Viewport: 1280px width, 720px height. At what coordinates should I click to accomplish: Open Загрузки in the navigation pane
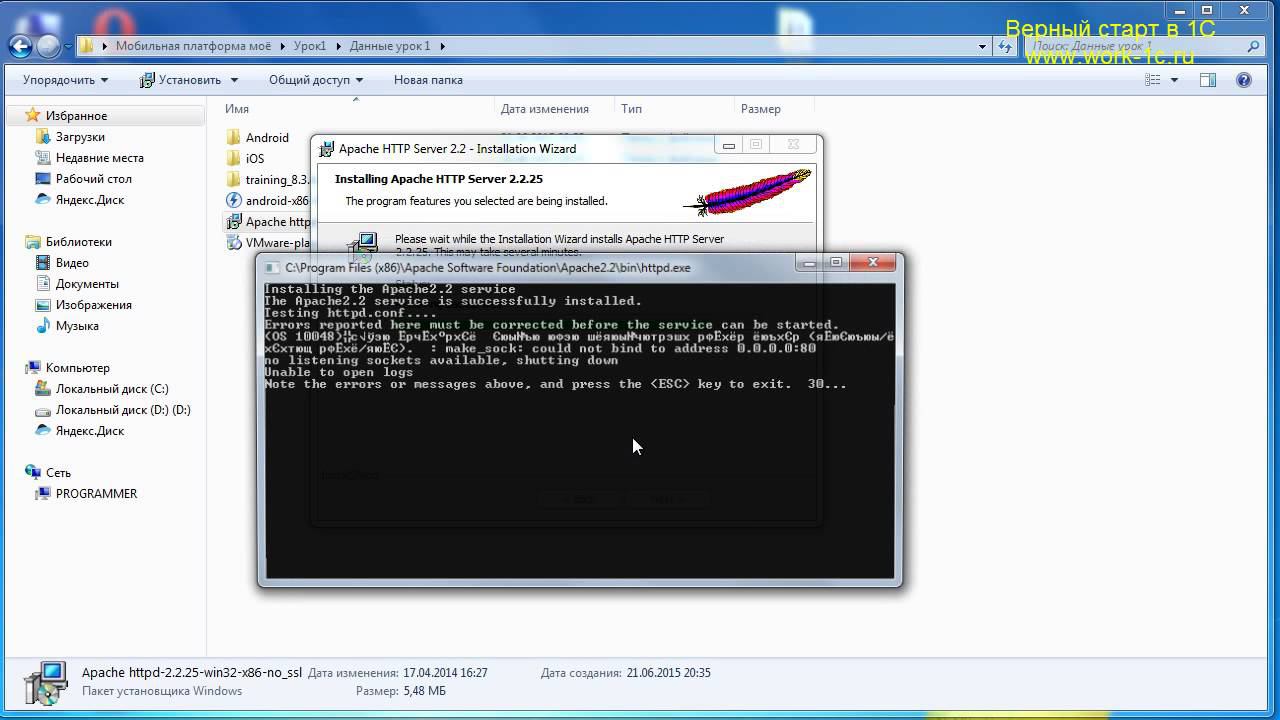coord(80,137)
